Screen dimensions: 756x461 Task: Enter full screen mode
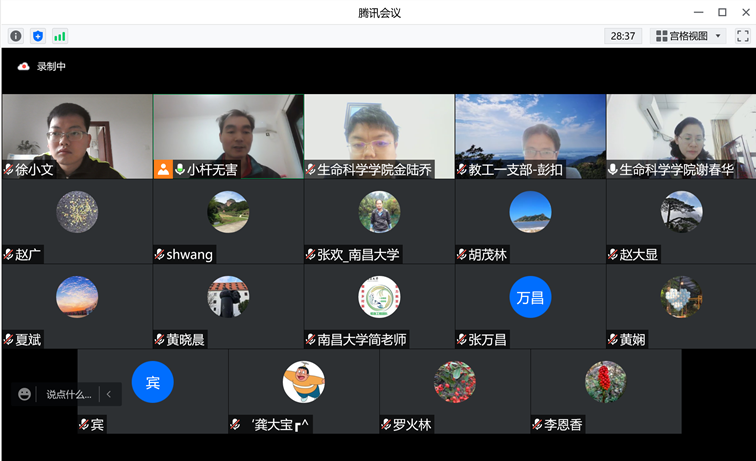coord(743,36)
